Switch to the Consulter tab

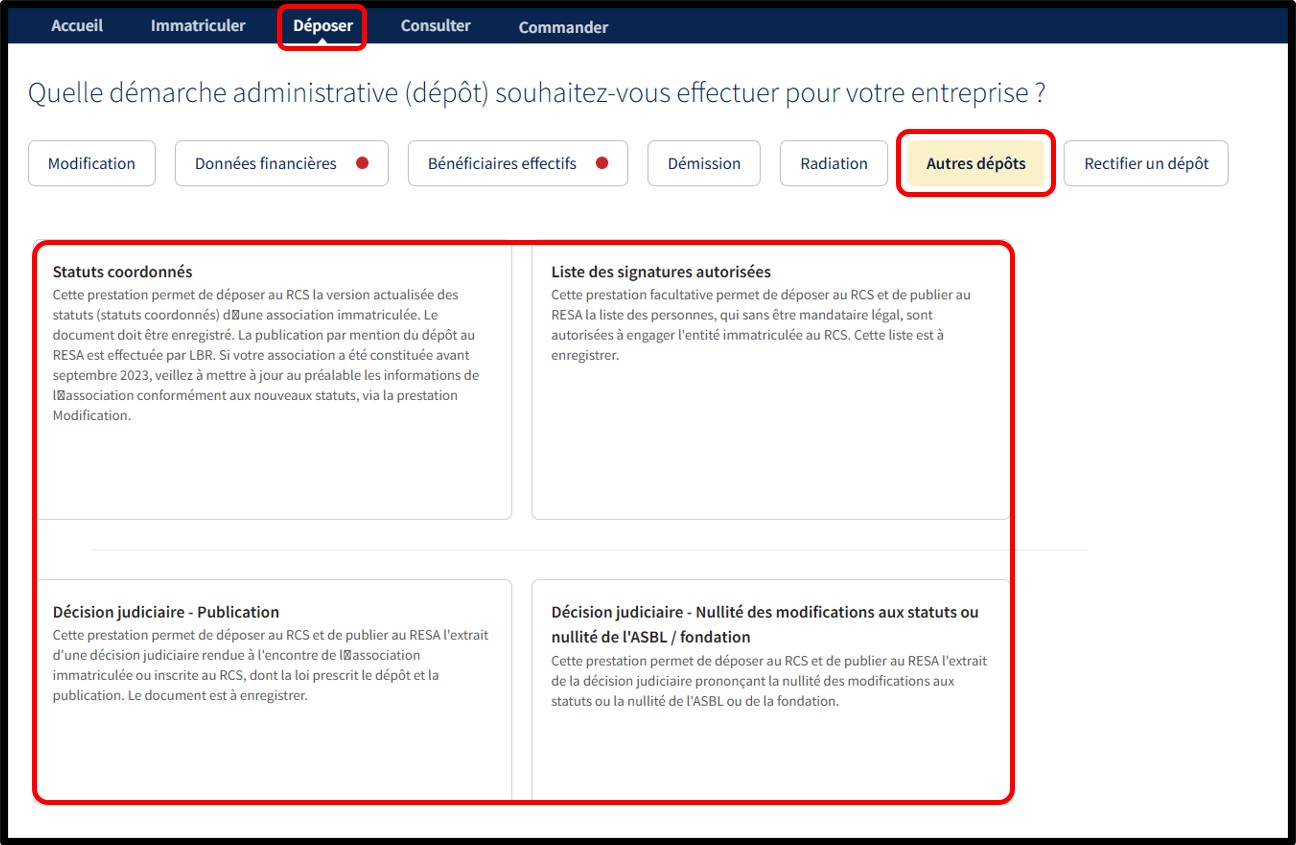click(435, 26)
